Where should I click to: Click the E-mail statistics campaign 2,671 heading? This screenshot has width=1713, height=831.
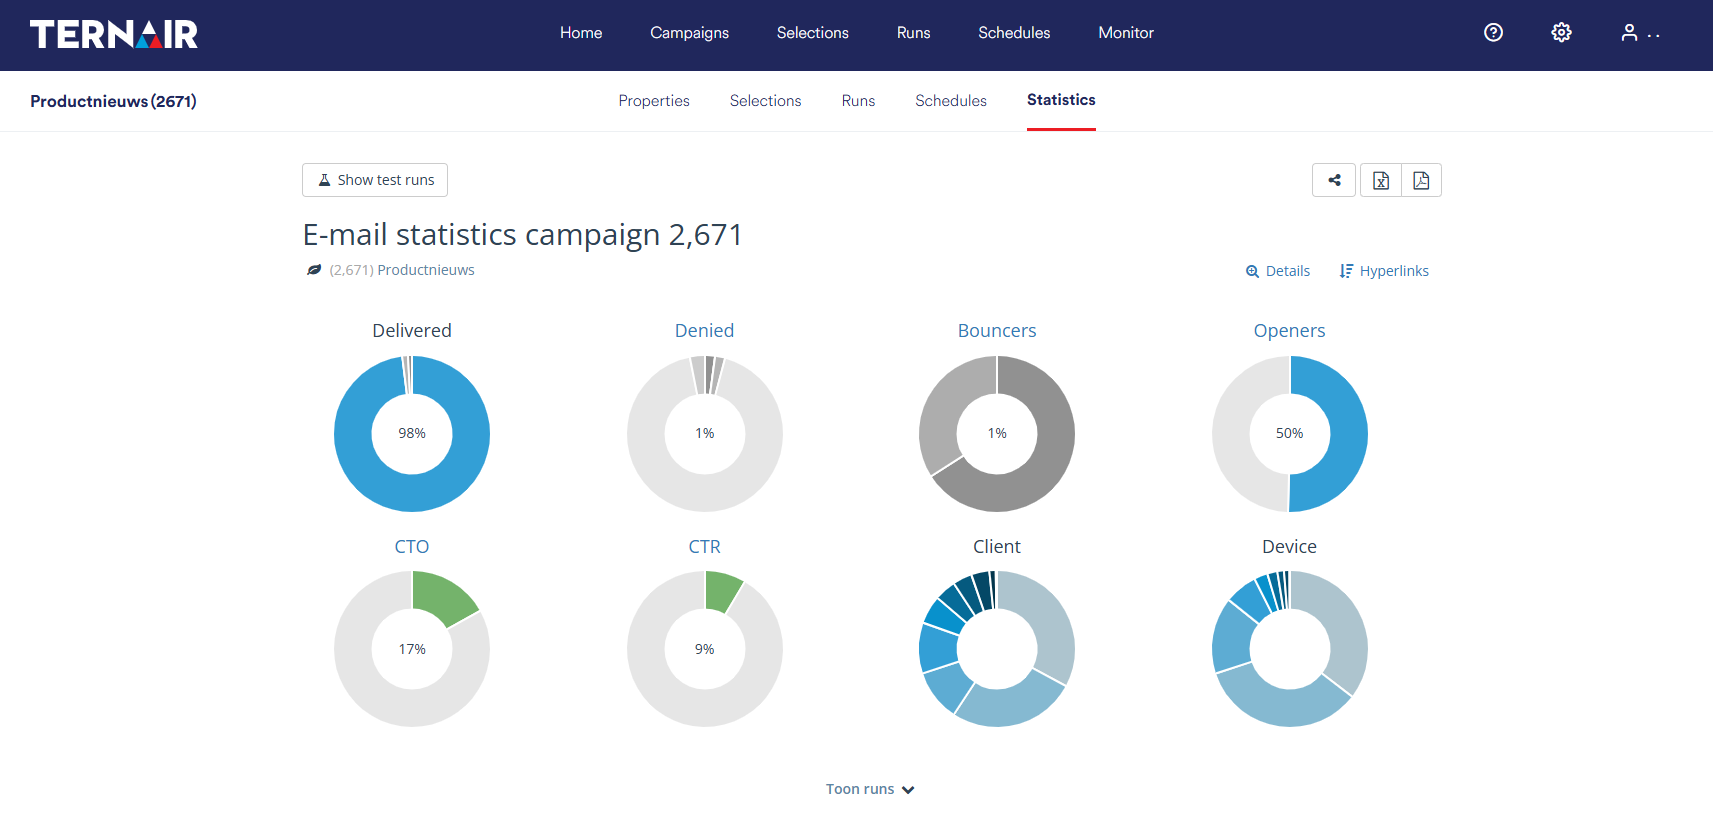[x=523, y=234]
